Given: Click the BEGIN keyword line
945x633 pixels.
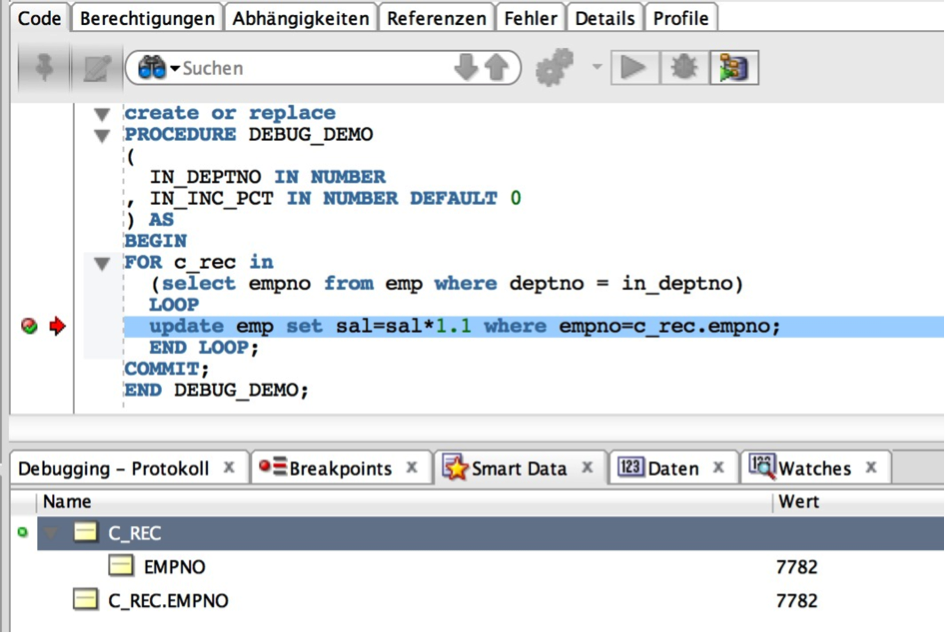Looking at the screenshot, I should pos(155,241).
